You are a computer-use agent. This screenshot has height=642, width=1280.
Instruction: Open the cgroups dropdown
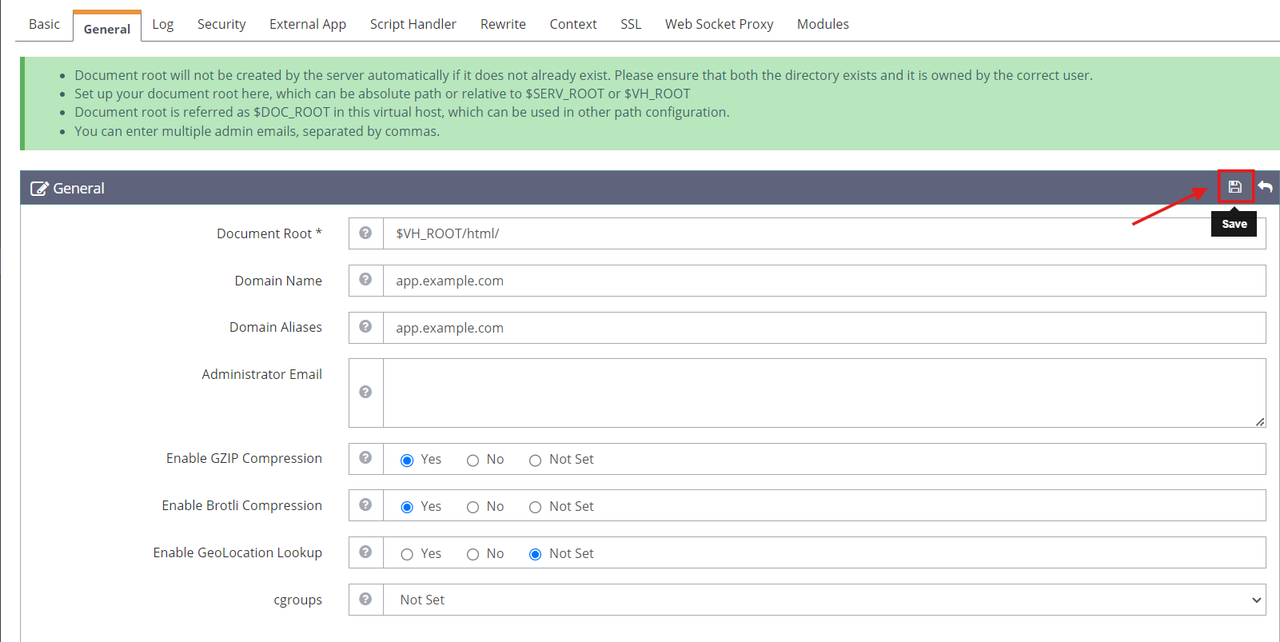[826, 600]
